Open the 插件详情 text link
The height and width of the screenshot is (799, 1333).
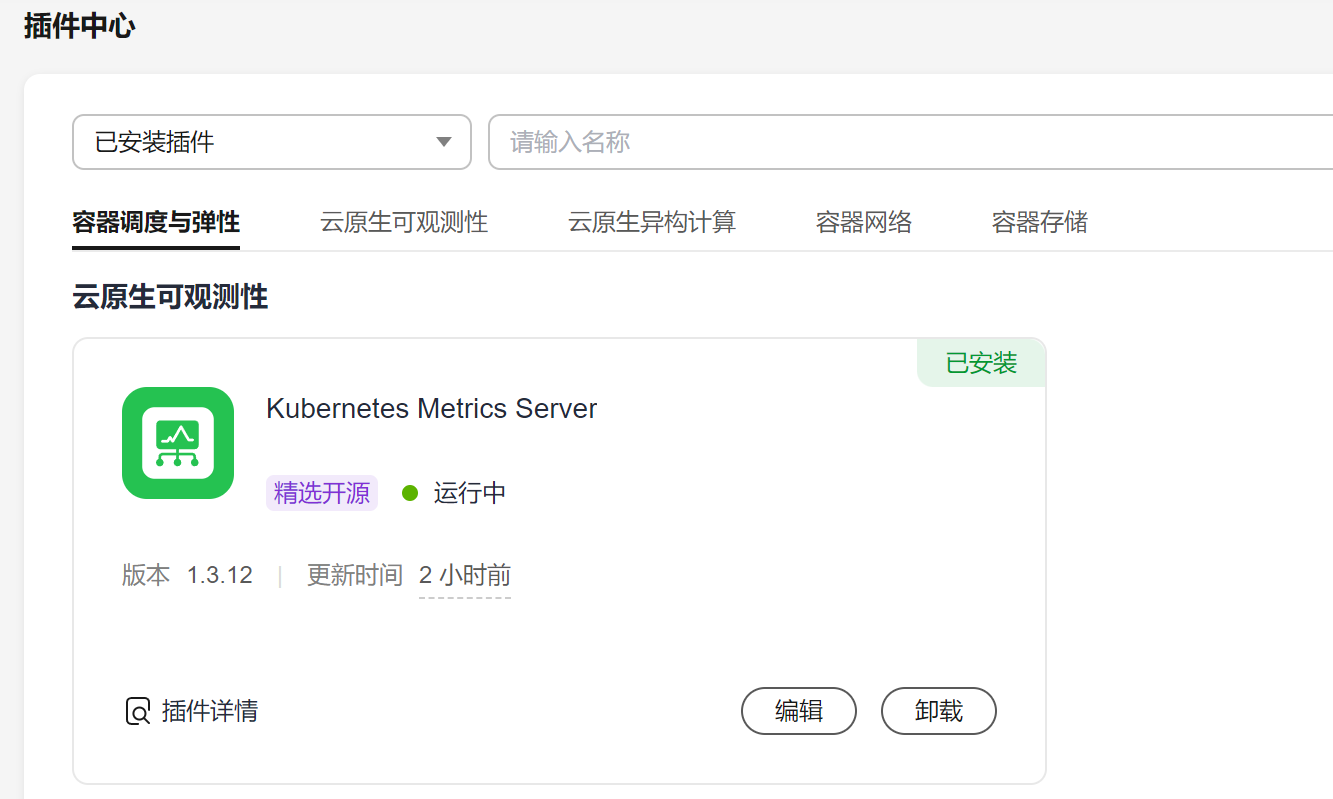click(x=210, y=712)
